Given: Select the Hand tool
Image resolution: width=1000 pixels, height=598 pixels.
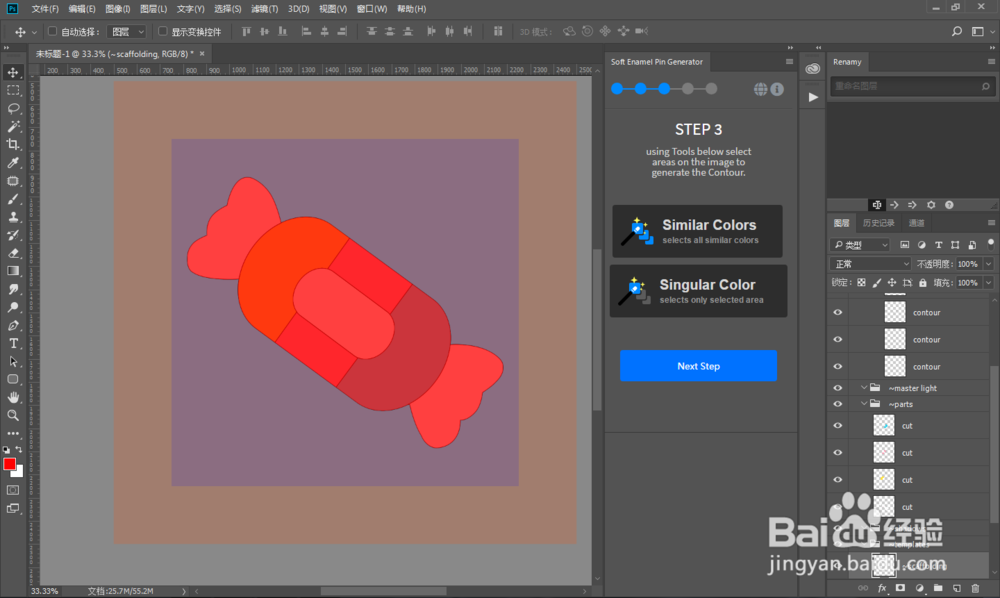Looking at the screenshot, I should (x=13, y=397).
